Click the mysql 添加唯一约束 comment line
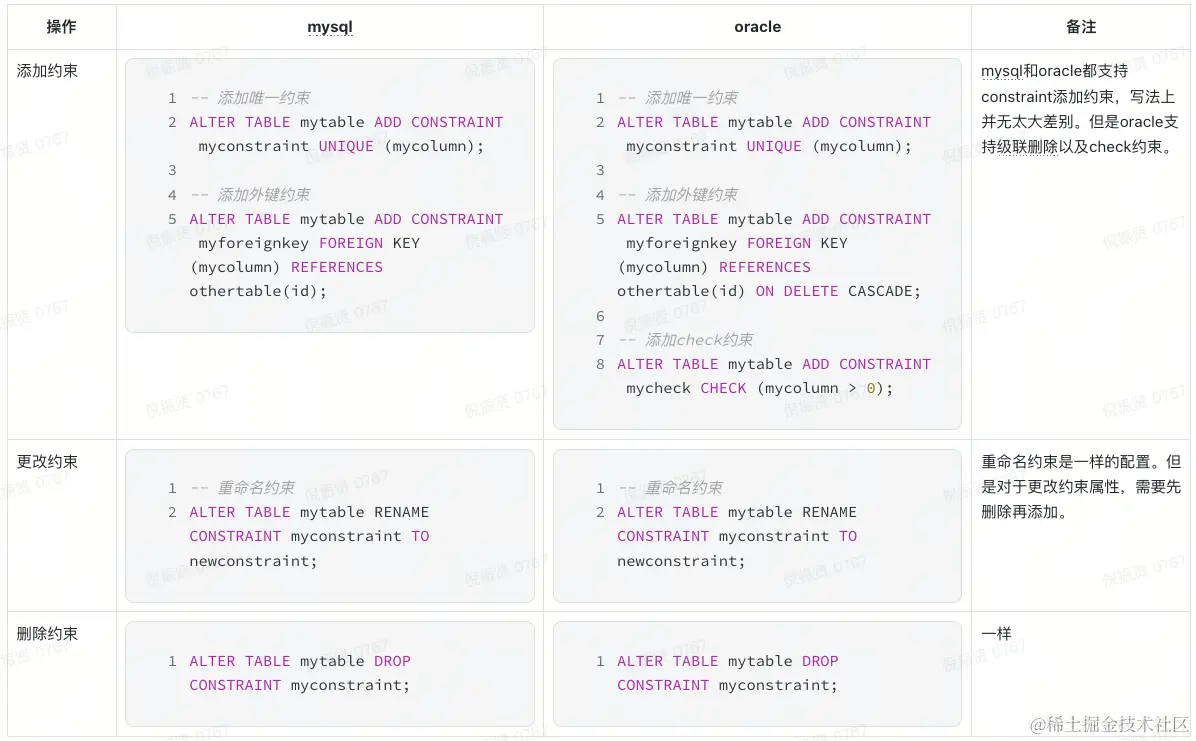Image resolution: width=1196 pixels, height=741 pixels. pyautogui.click(x=263, y=98)
